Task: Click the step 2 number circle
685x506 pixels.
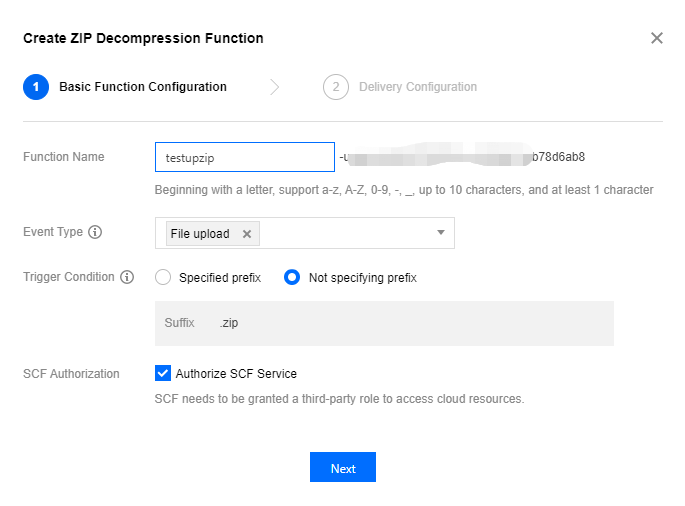Action: tap(336, 87)
